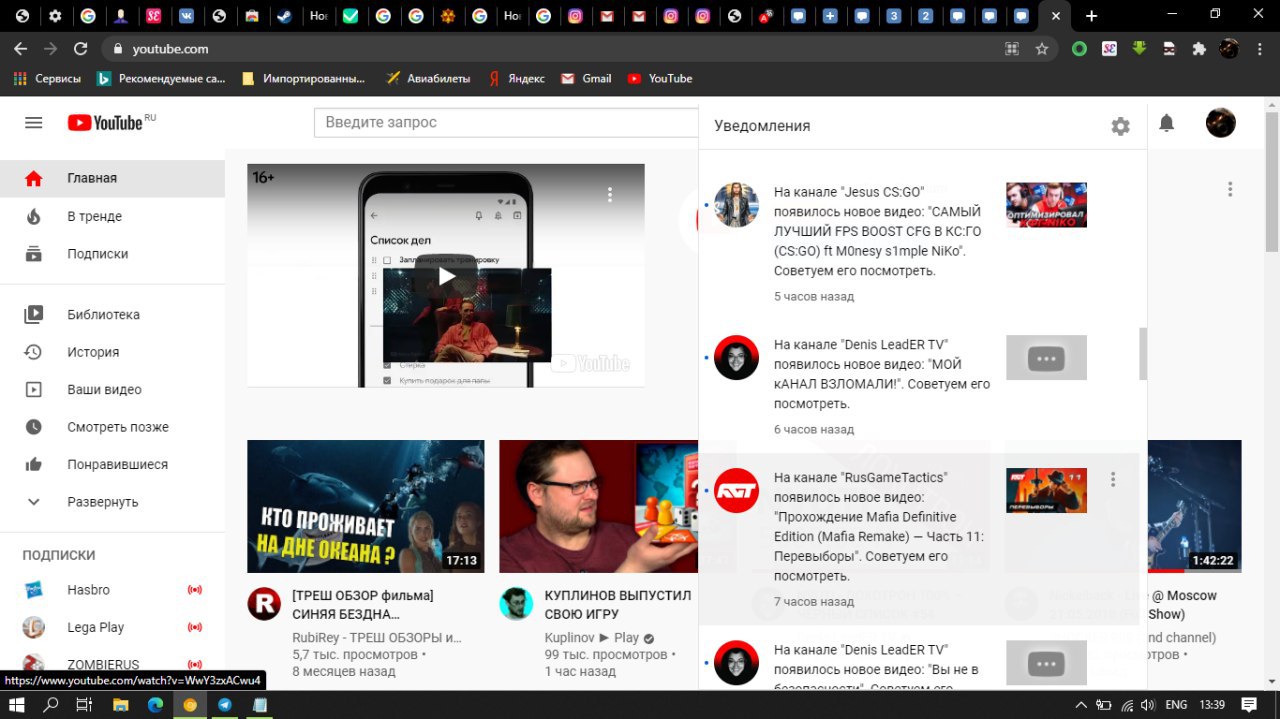Open Библиотека in sidebar

pos(112,314)
